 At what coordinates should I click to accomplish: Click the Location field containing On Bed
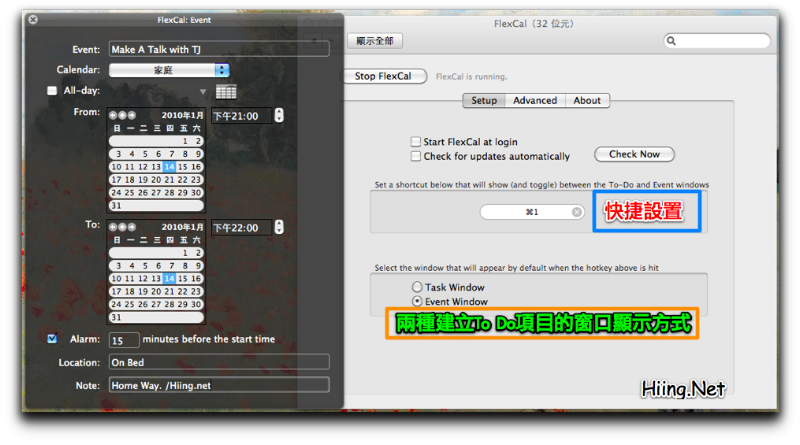pos(219,362)
